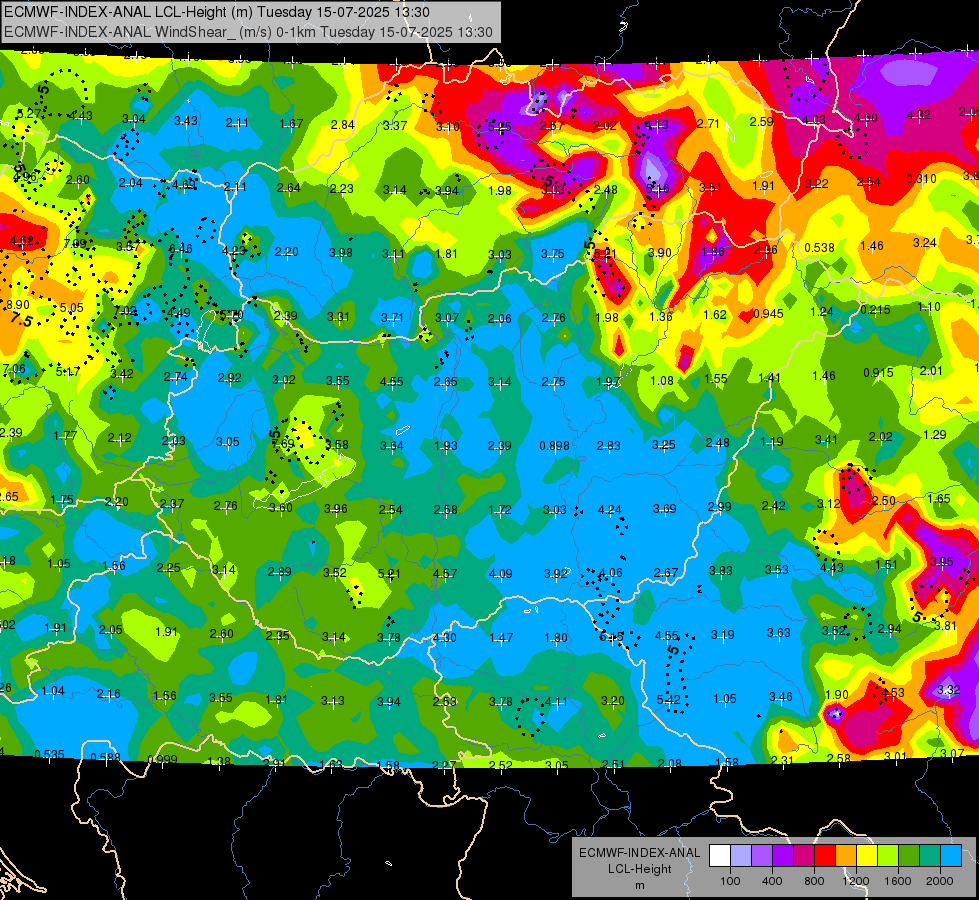Click the wind shear value '4.24'

[x=609, y=510]
